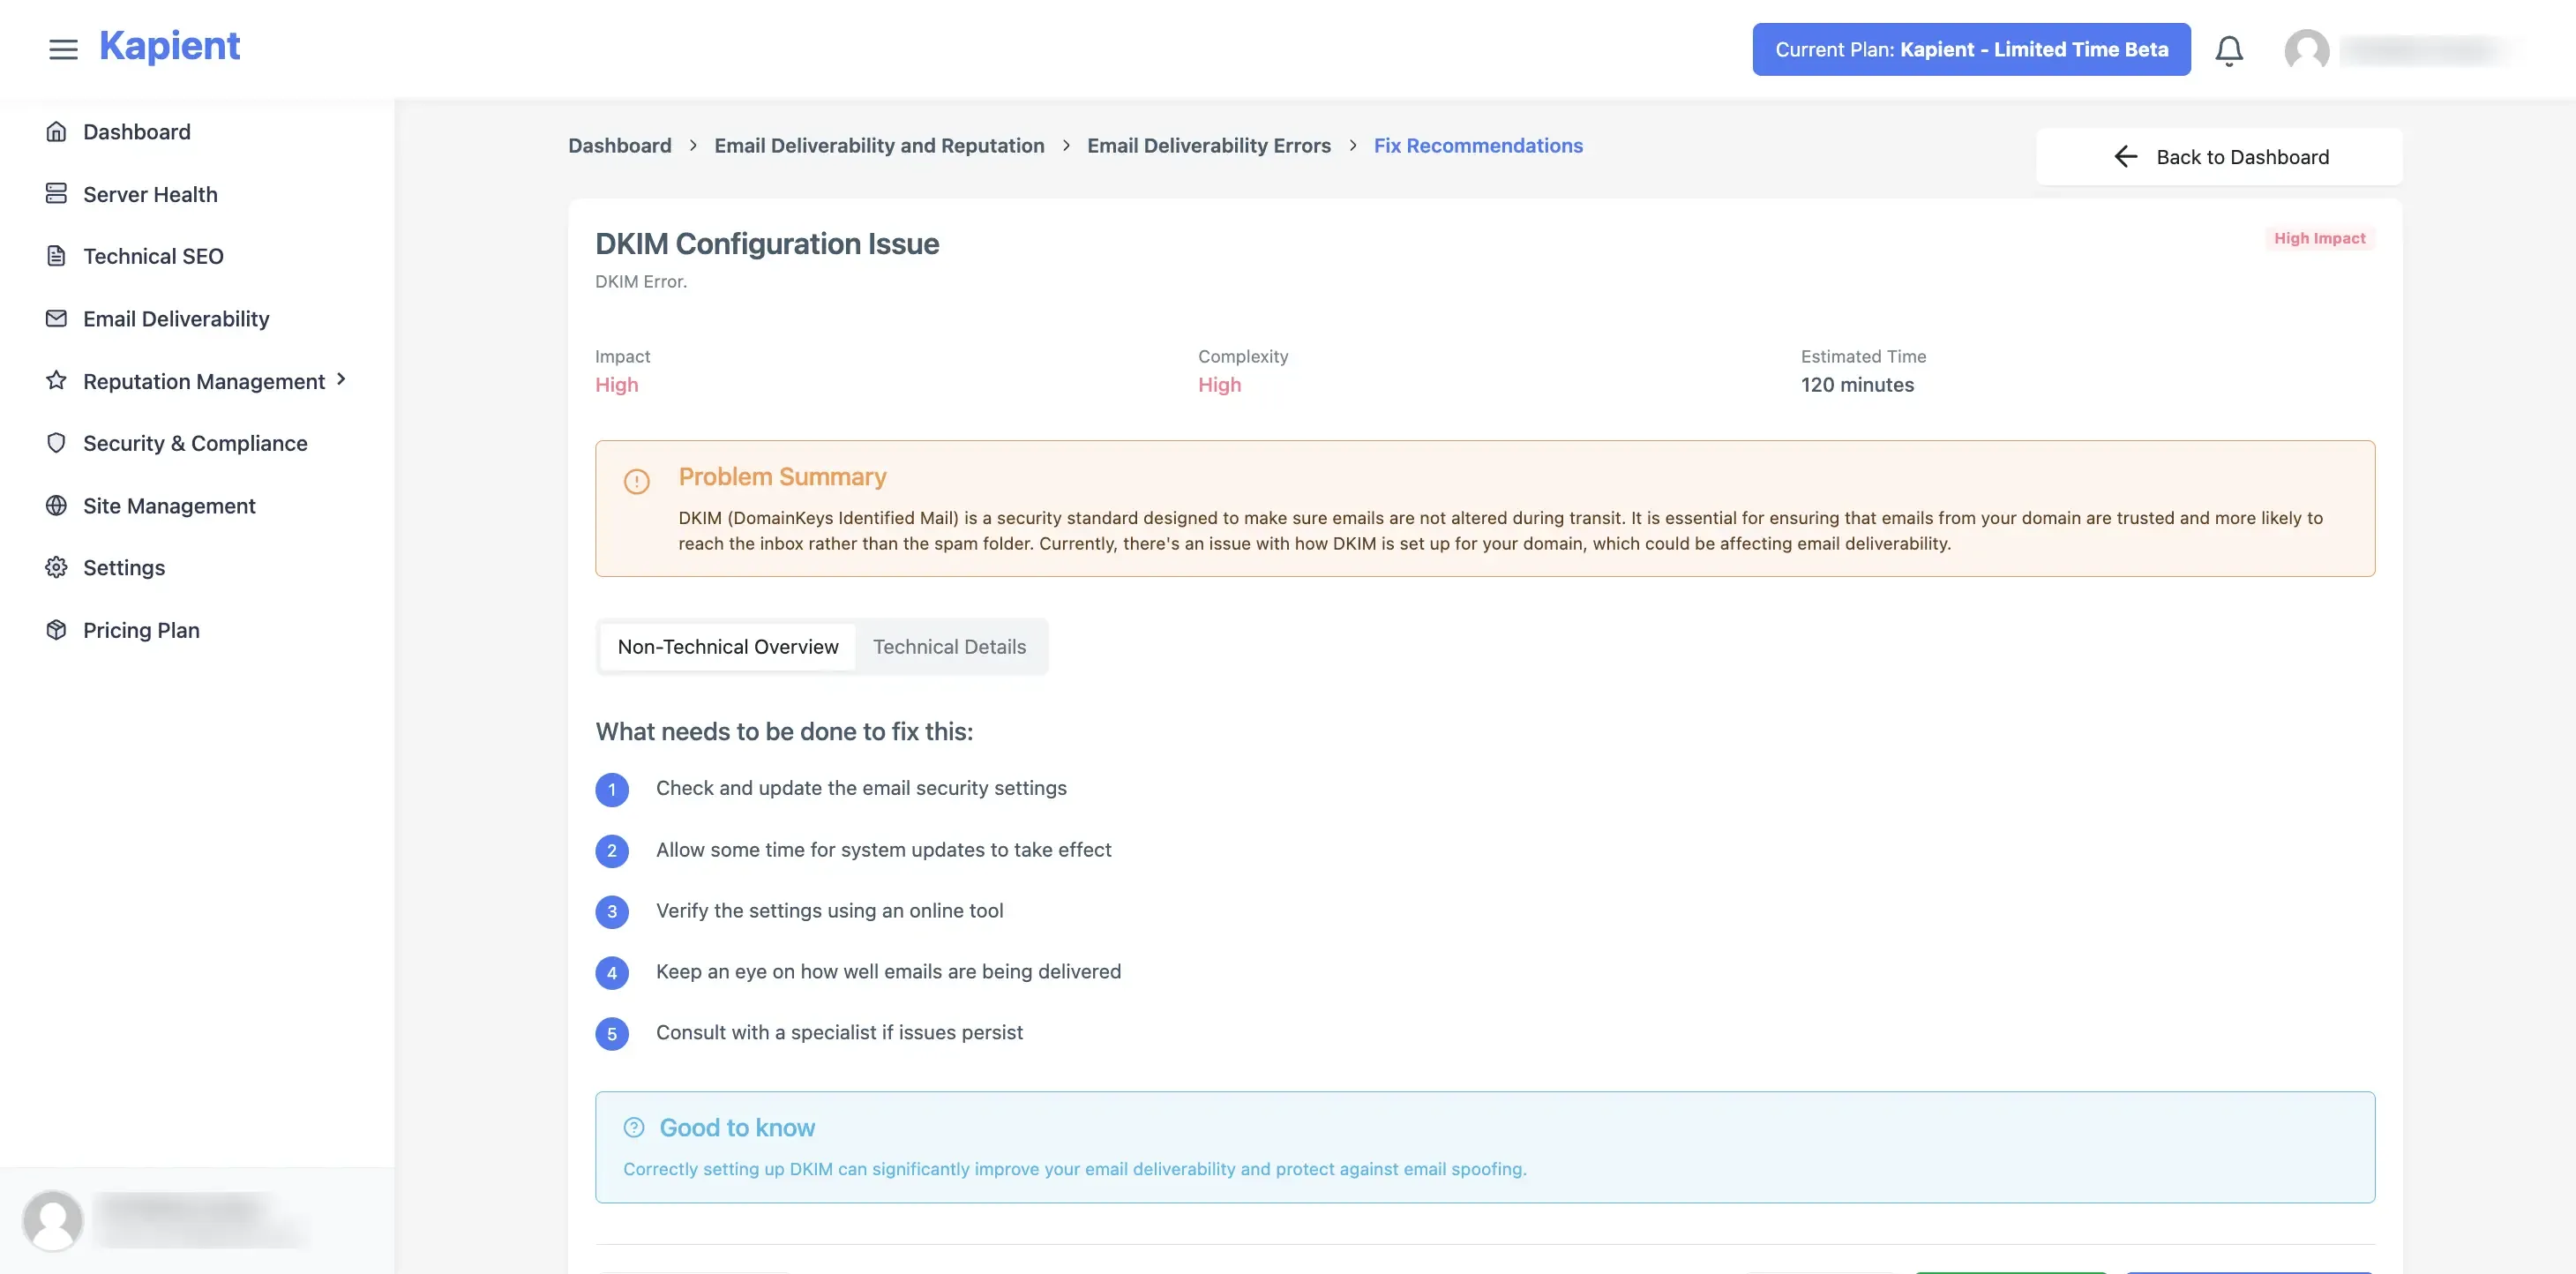Screen dimensions: 2576x1274
Task: Click the Pricing Plan box icon
Action: [x=57, y=630]
